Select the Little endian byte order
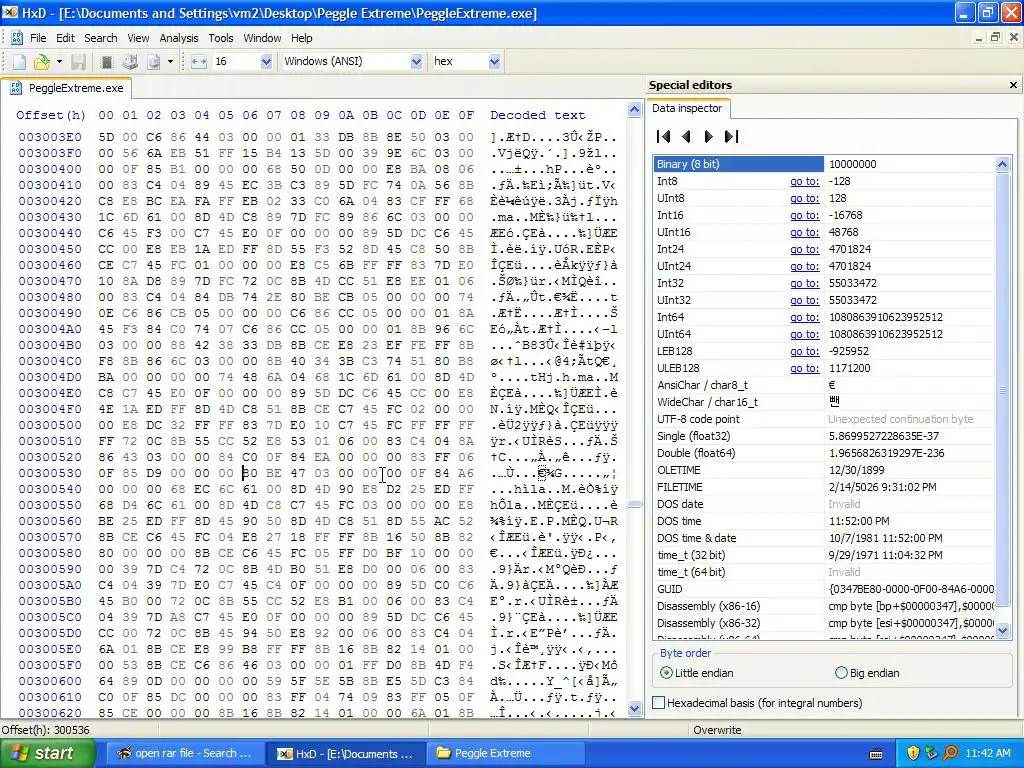This screenshot has width=1024, height=768. pos(697,673)
